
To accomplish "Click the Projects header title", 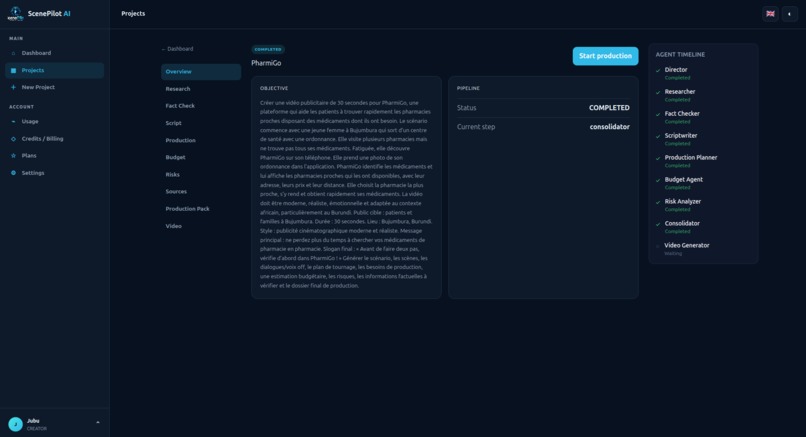I will click(133, 14).
